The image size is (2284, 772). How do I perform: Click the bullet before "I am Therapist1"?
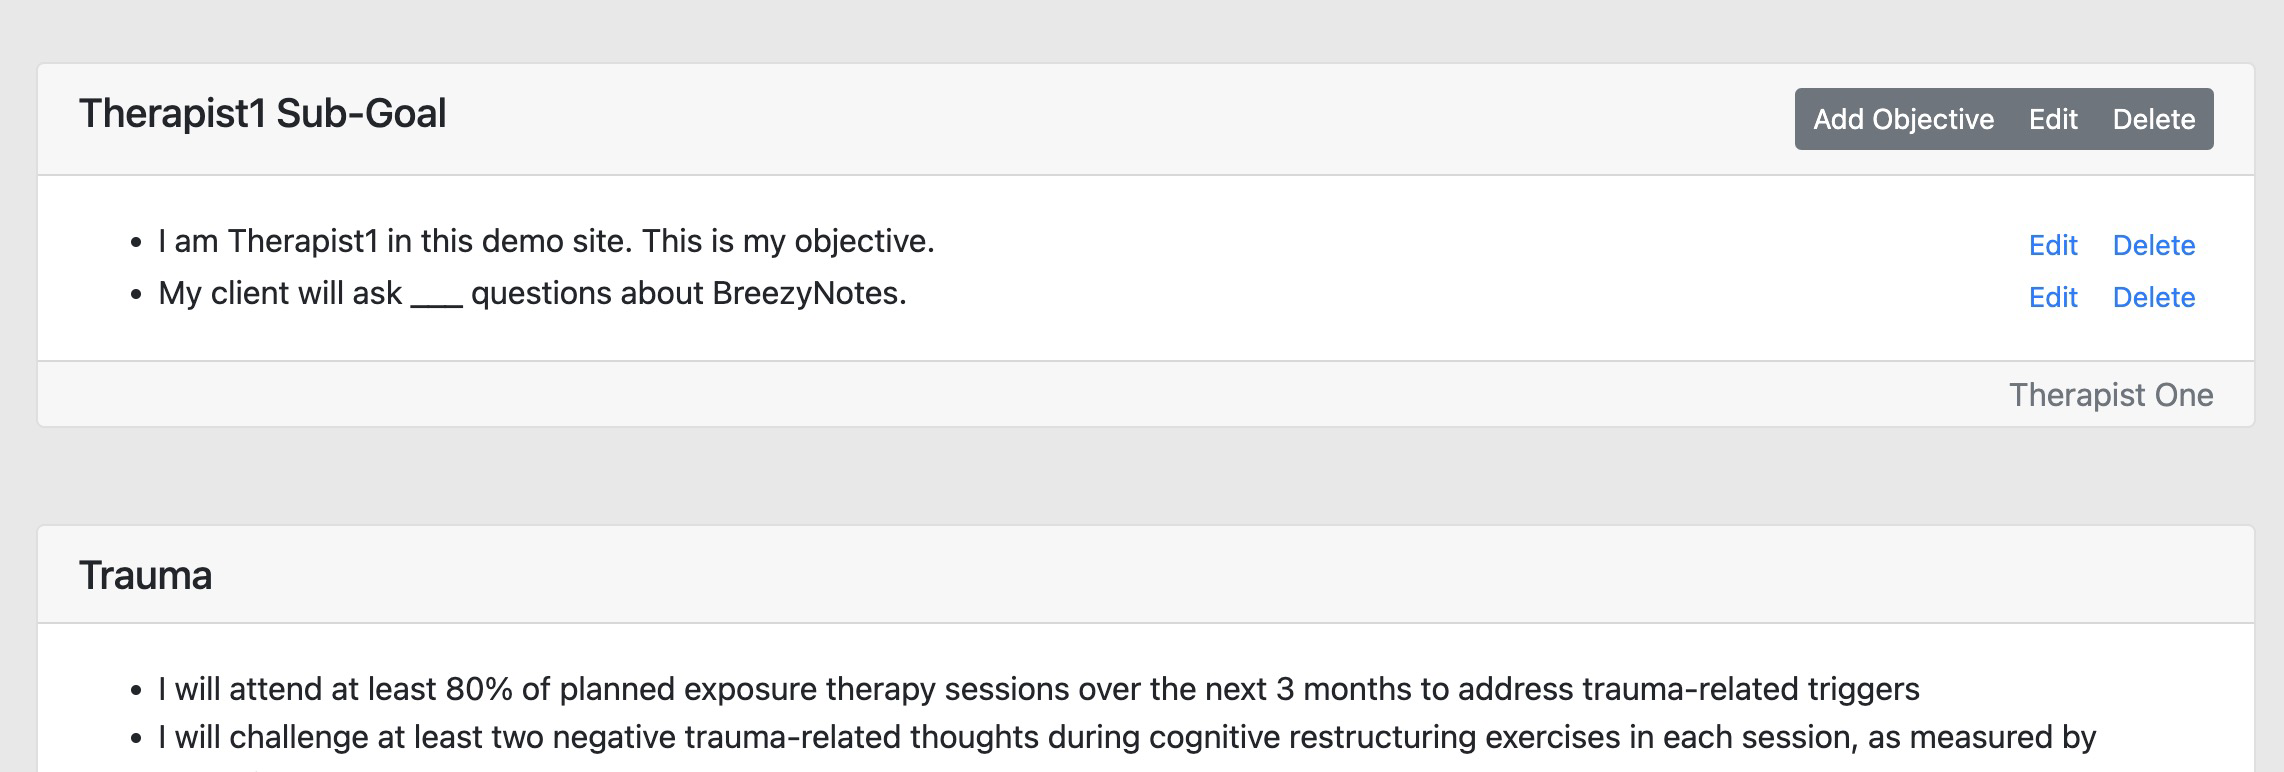(137, 243)
